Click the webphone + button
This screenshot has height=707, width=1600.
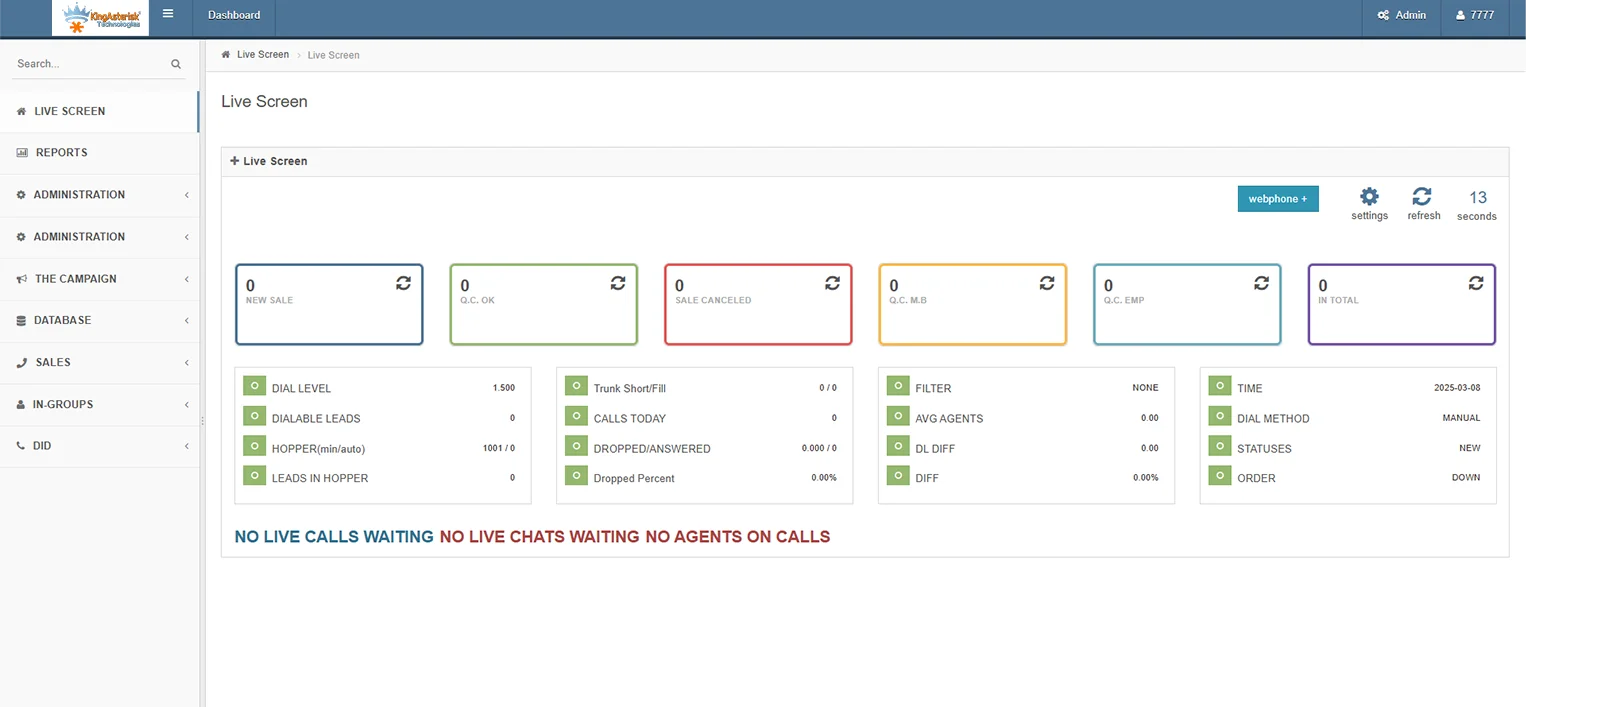pos(1277,199)
